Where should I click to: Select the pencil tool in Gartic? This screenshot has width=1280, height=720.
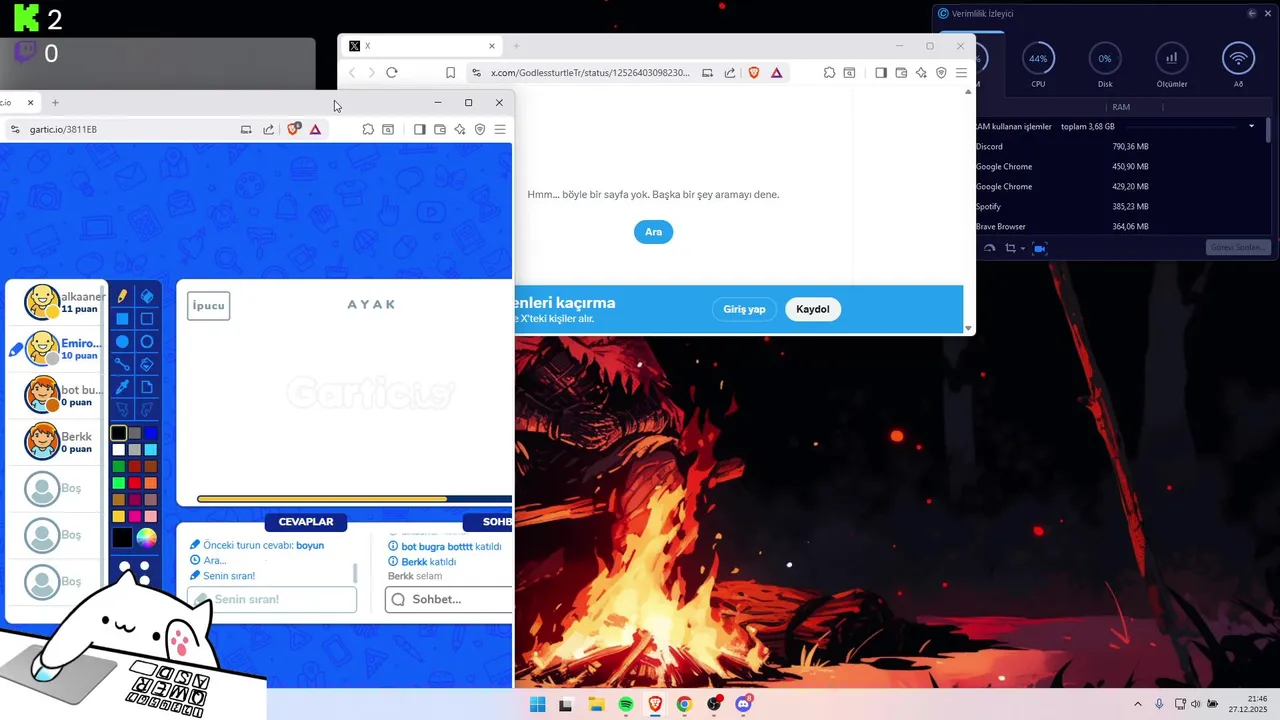tap(122, 296)
